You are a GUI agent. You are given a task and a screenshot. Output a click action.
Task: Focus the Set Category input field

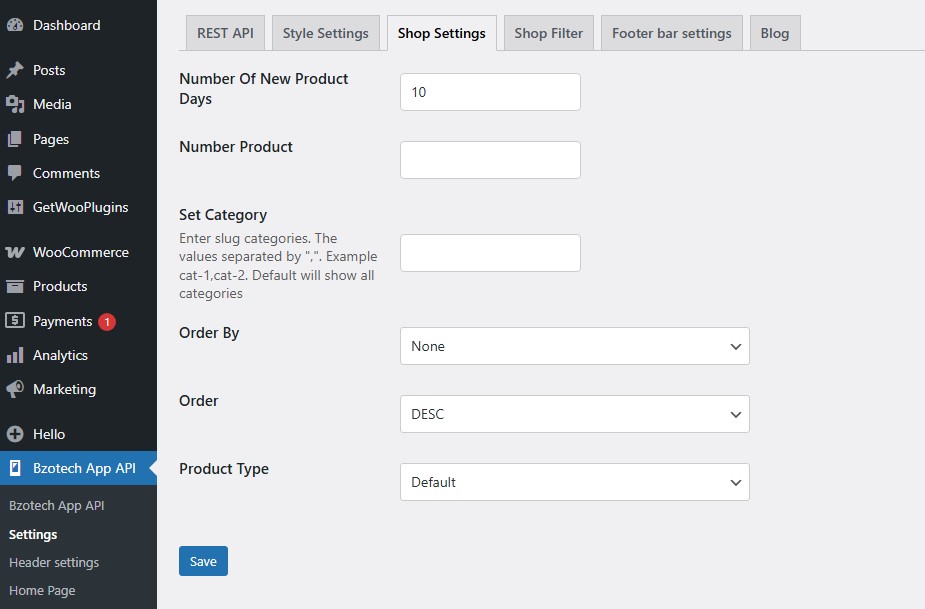click(490, 253)
